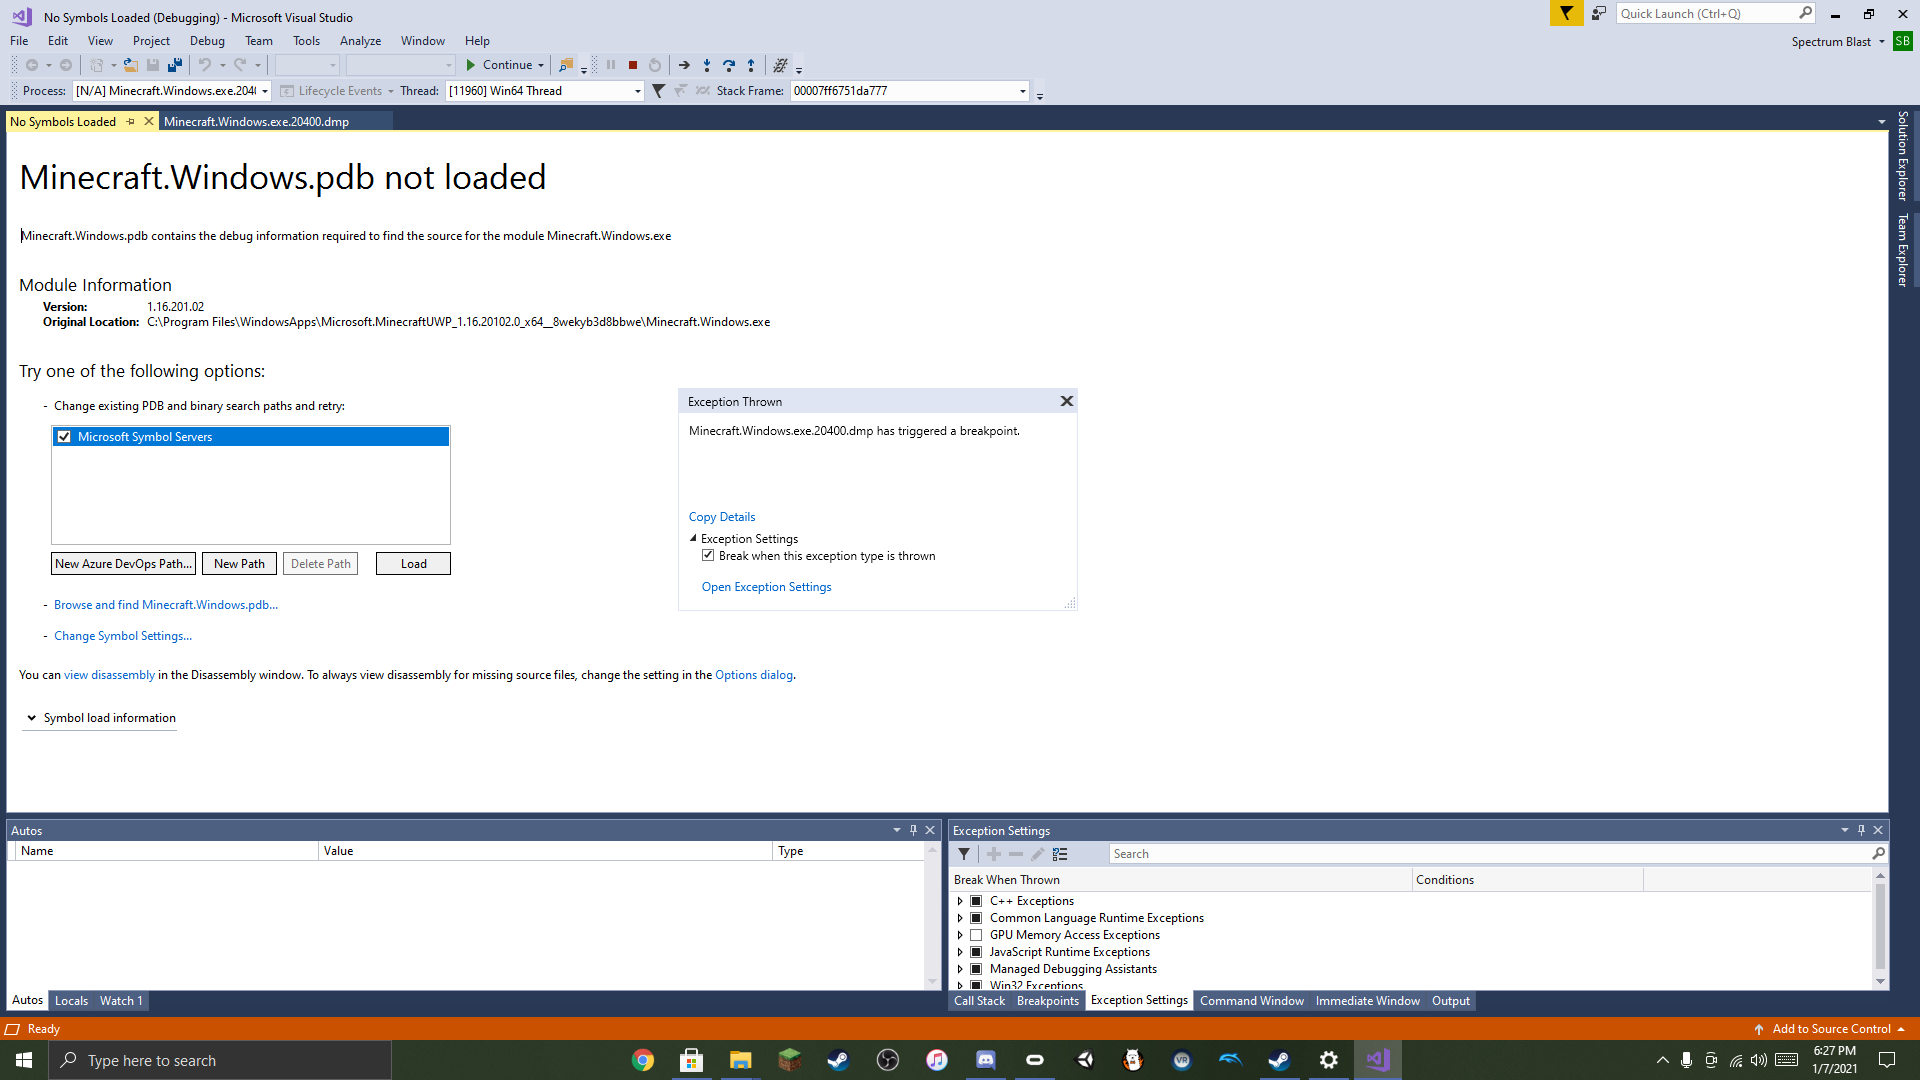Open the Analyze menu

(360, 41)
